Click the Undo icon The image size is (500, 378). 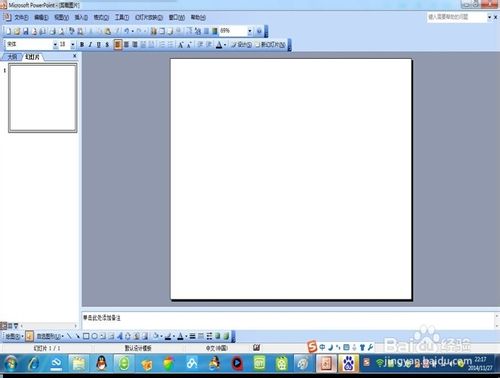(127, 31)
